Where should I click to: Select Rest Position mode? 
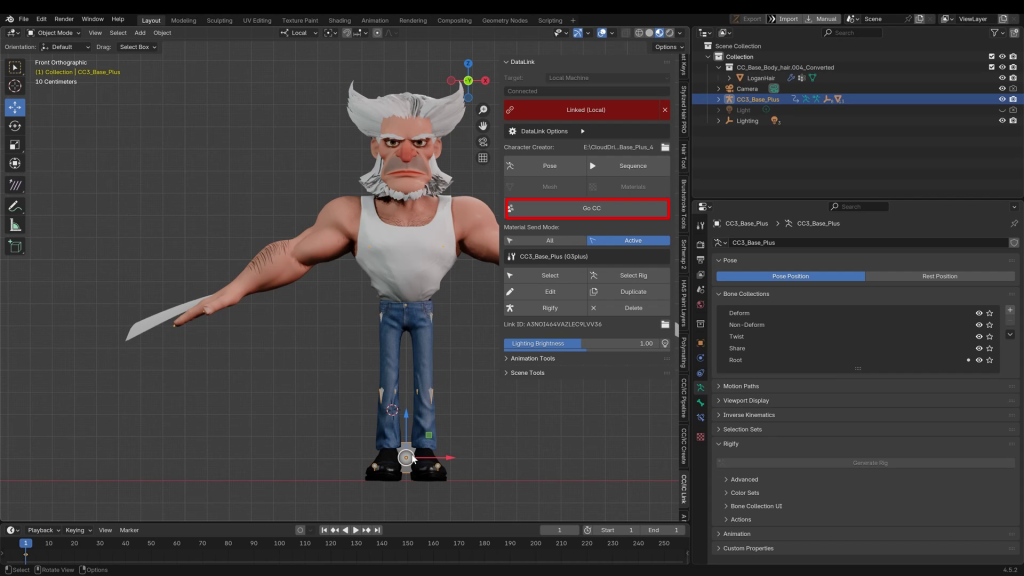(939, 276)
